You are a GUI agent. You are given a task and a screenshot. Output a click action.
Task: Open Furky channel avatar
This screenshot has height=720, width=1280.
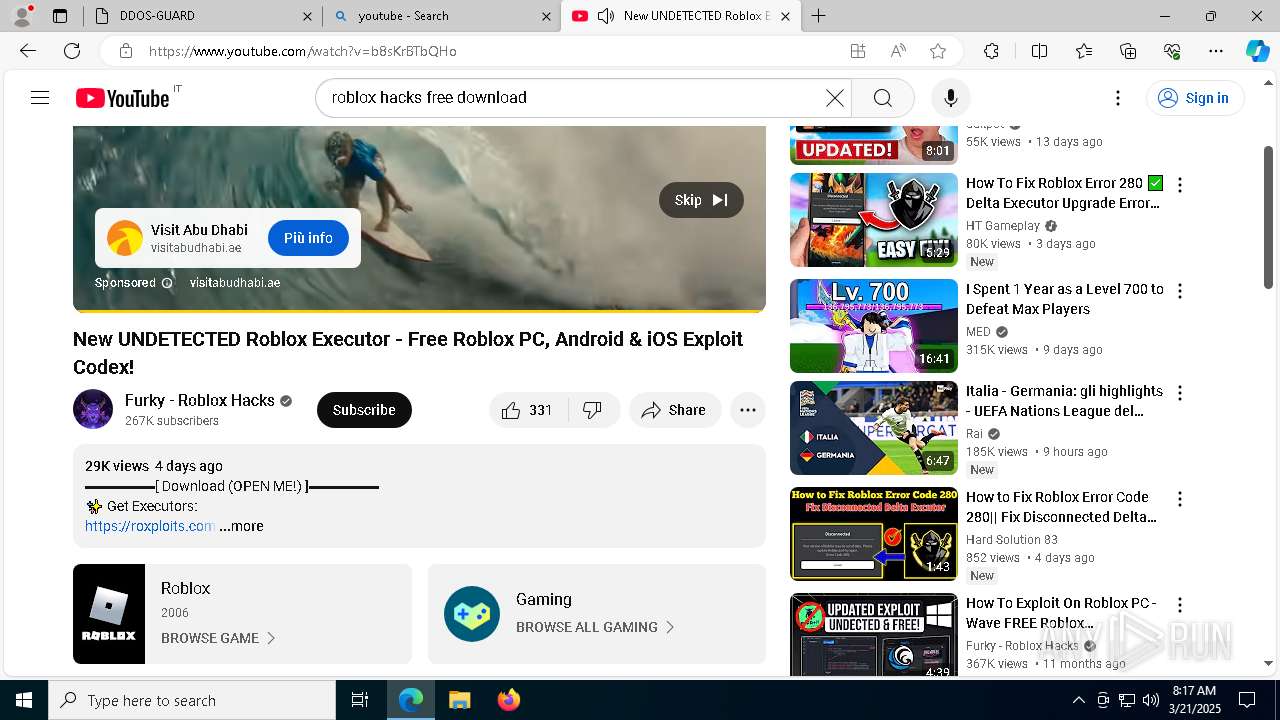click(93, 409)
